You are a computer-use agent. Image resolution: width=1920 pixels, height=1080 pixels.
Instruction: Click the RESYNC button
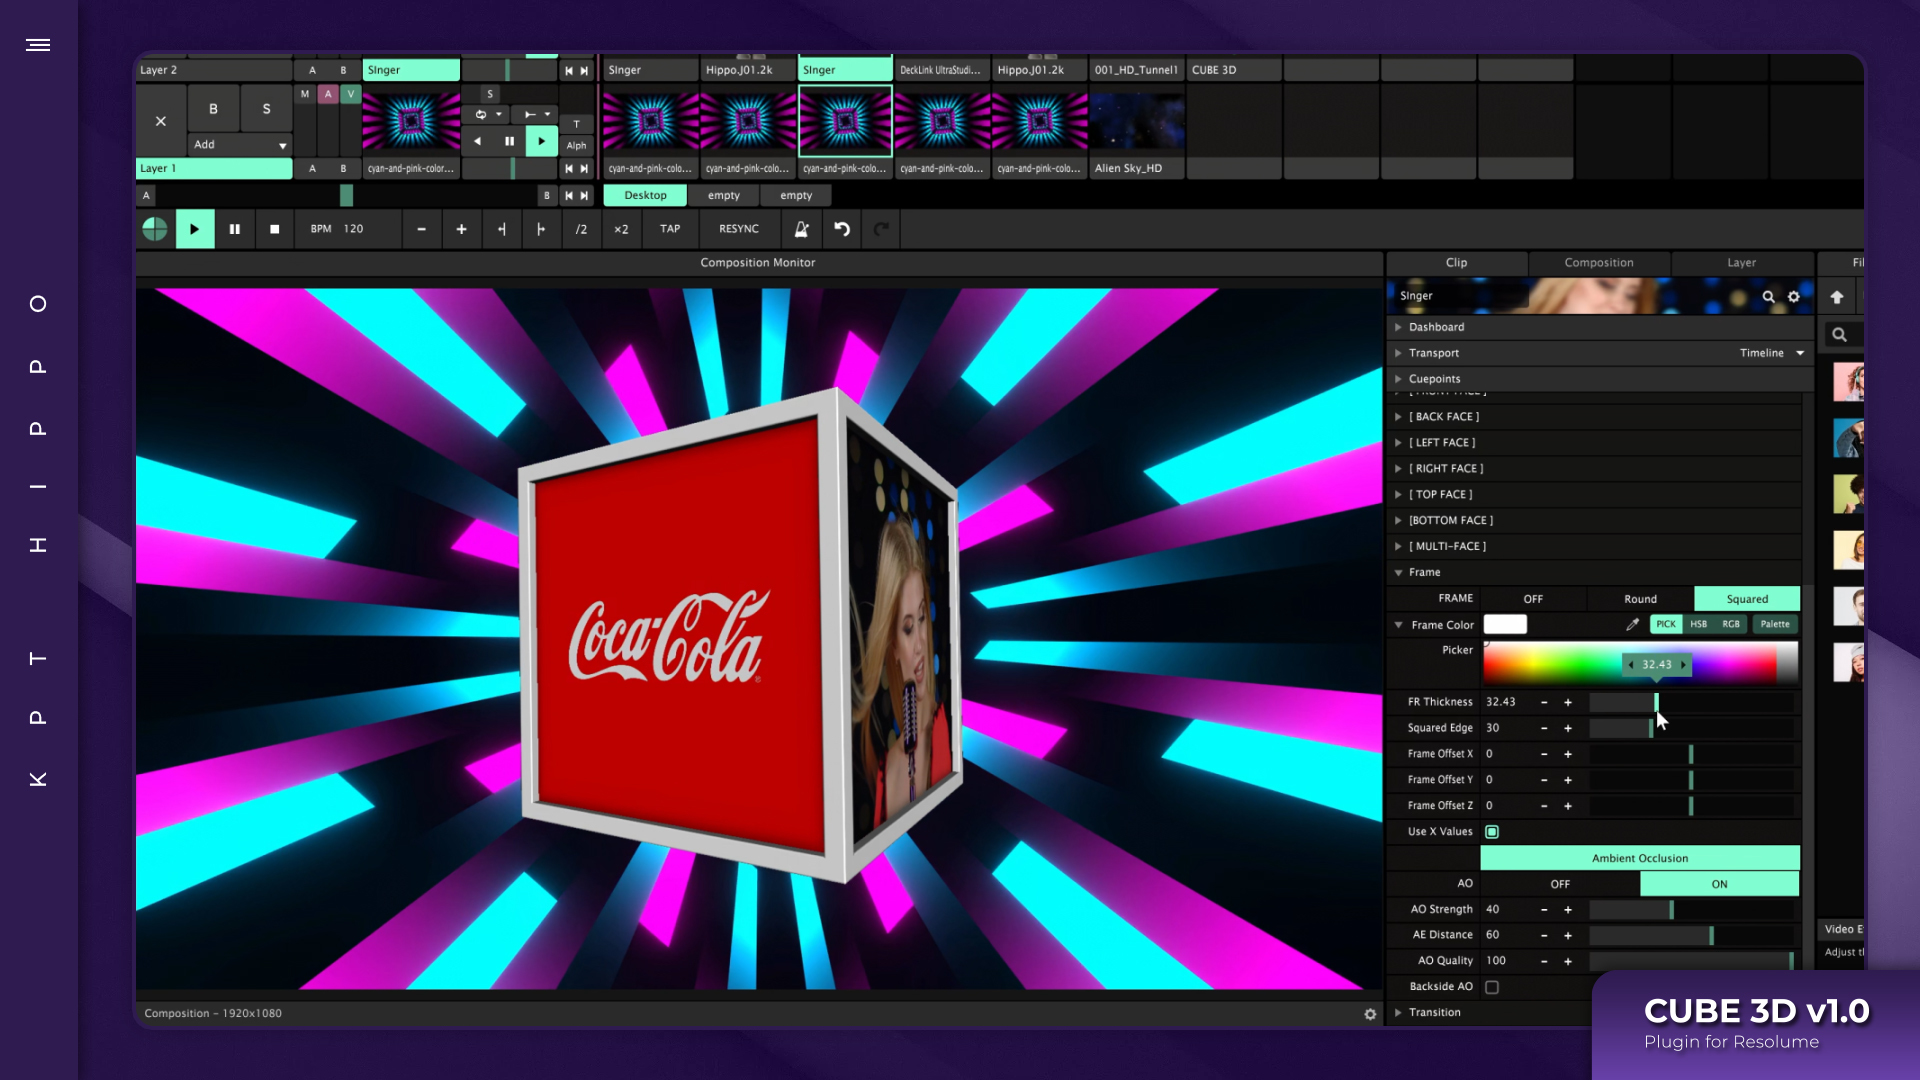pyautogui.click(x=739, y=229)
